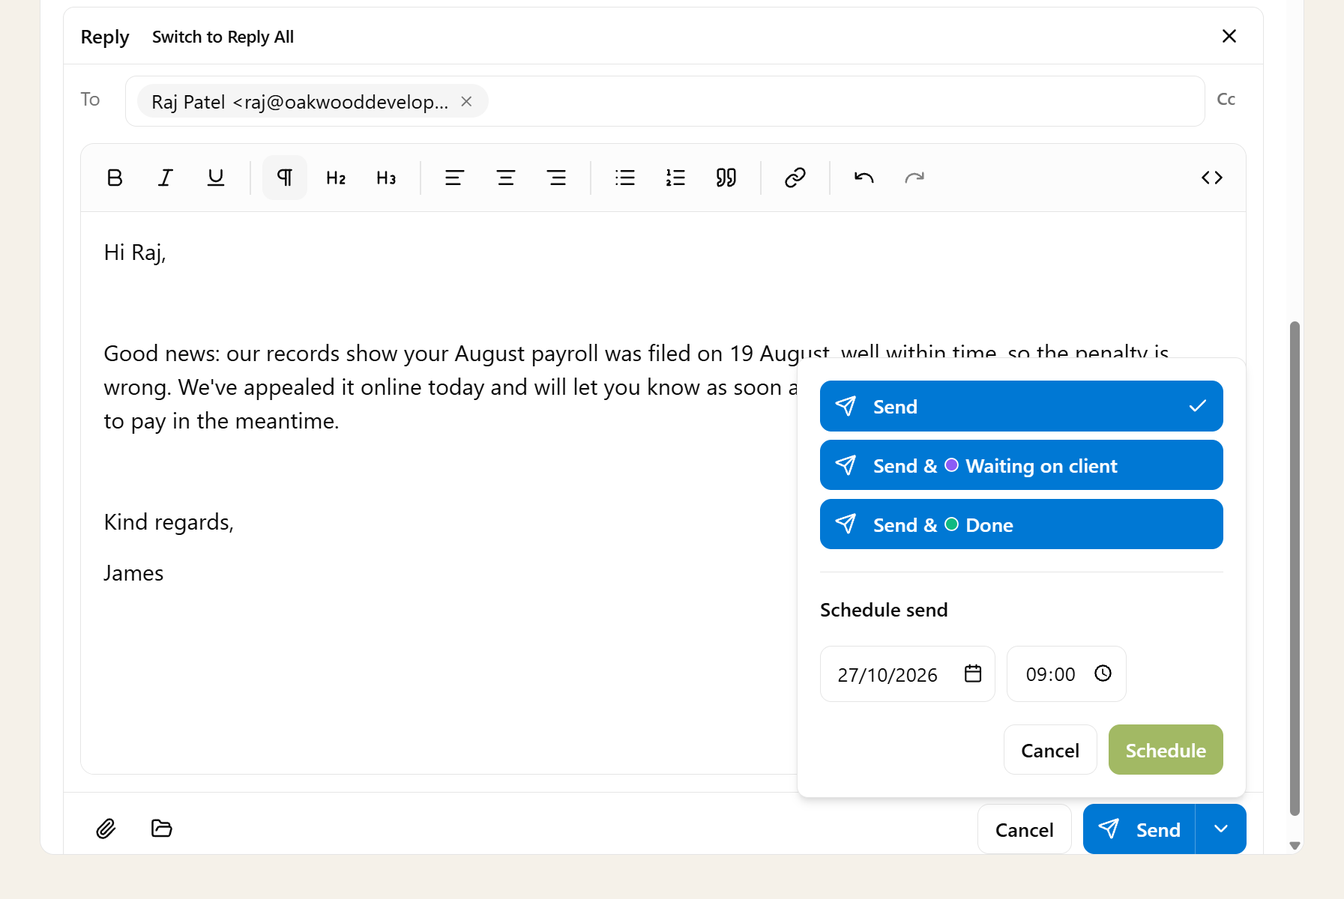Redo the last edit
This screenshot has height=899, width=1344.
914,178
